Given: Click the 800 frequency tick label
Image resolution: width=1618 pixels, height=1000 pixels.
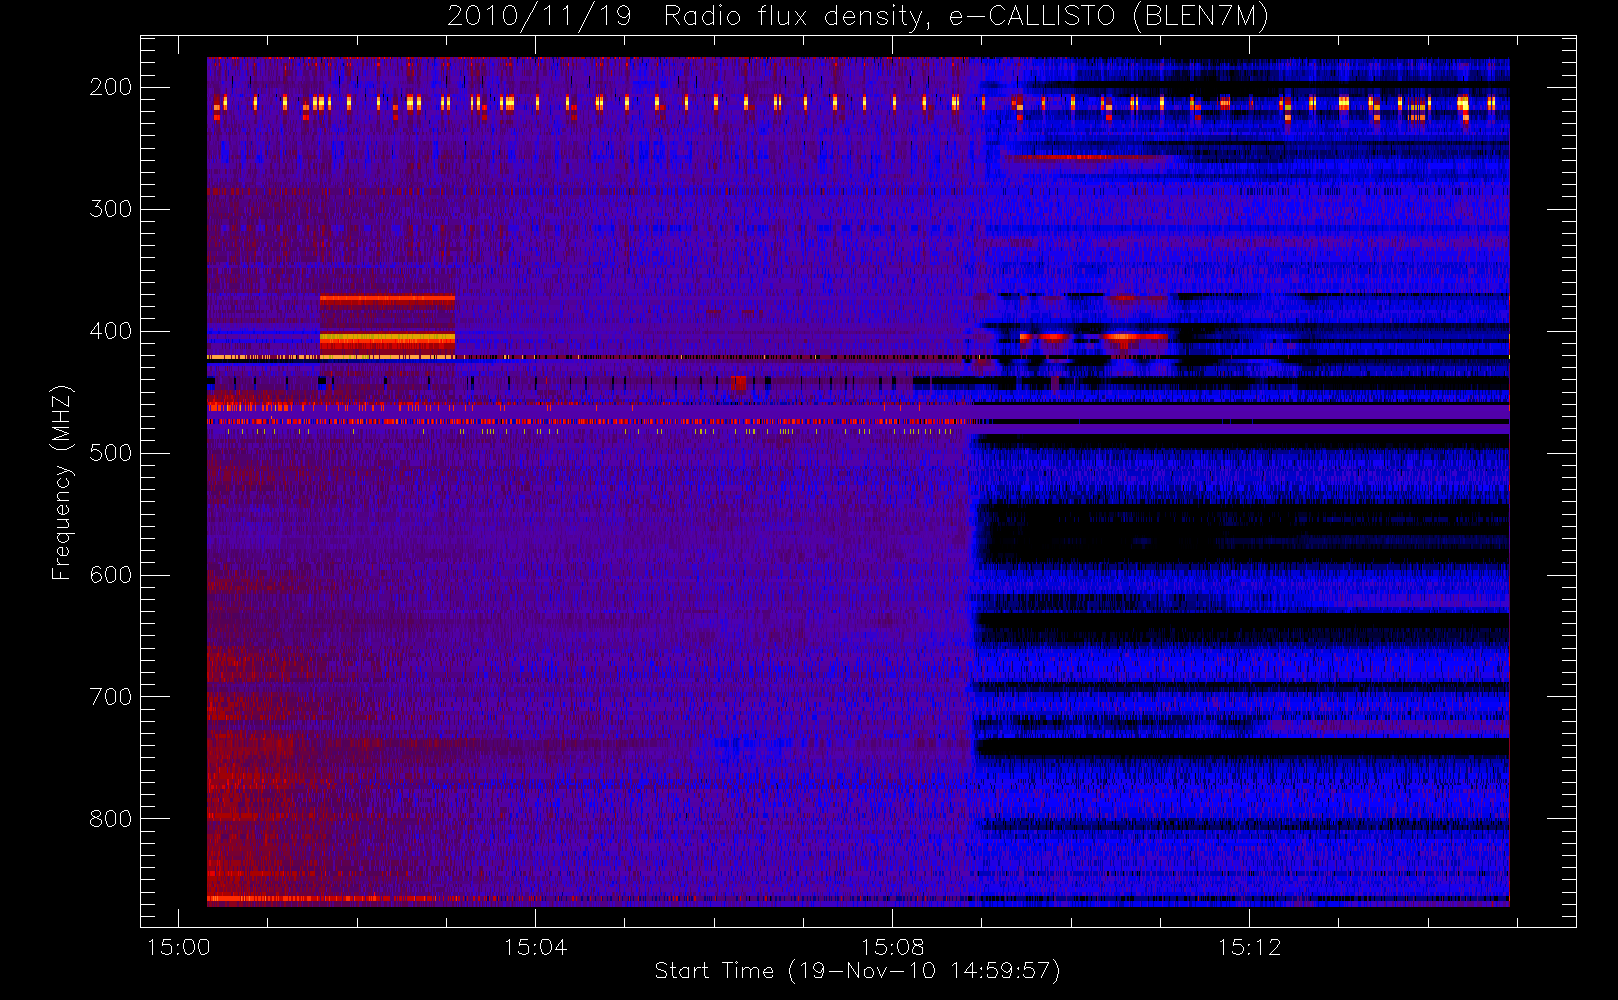Looking at the screenshot, I should (x=111, y=819).
